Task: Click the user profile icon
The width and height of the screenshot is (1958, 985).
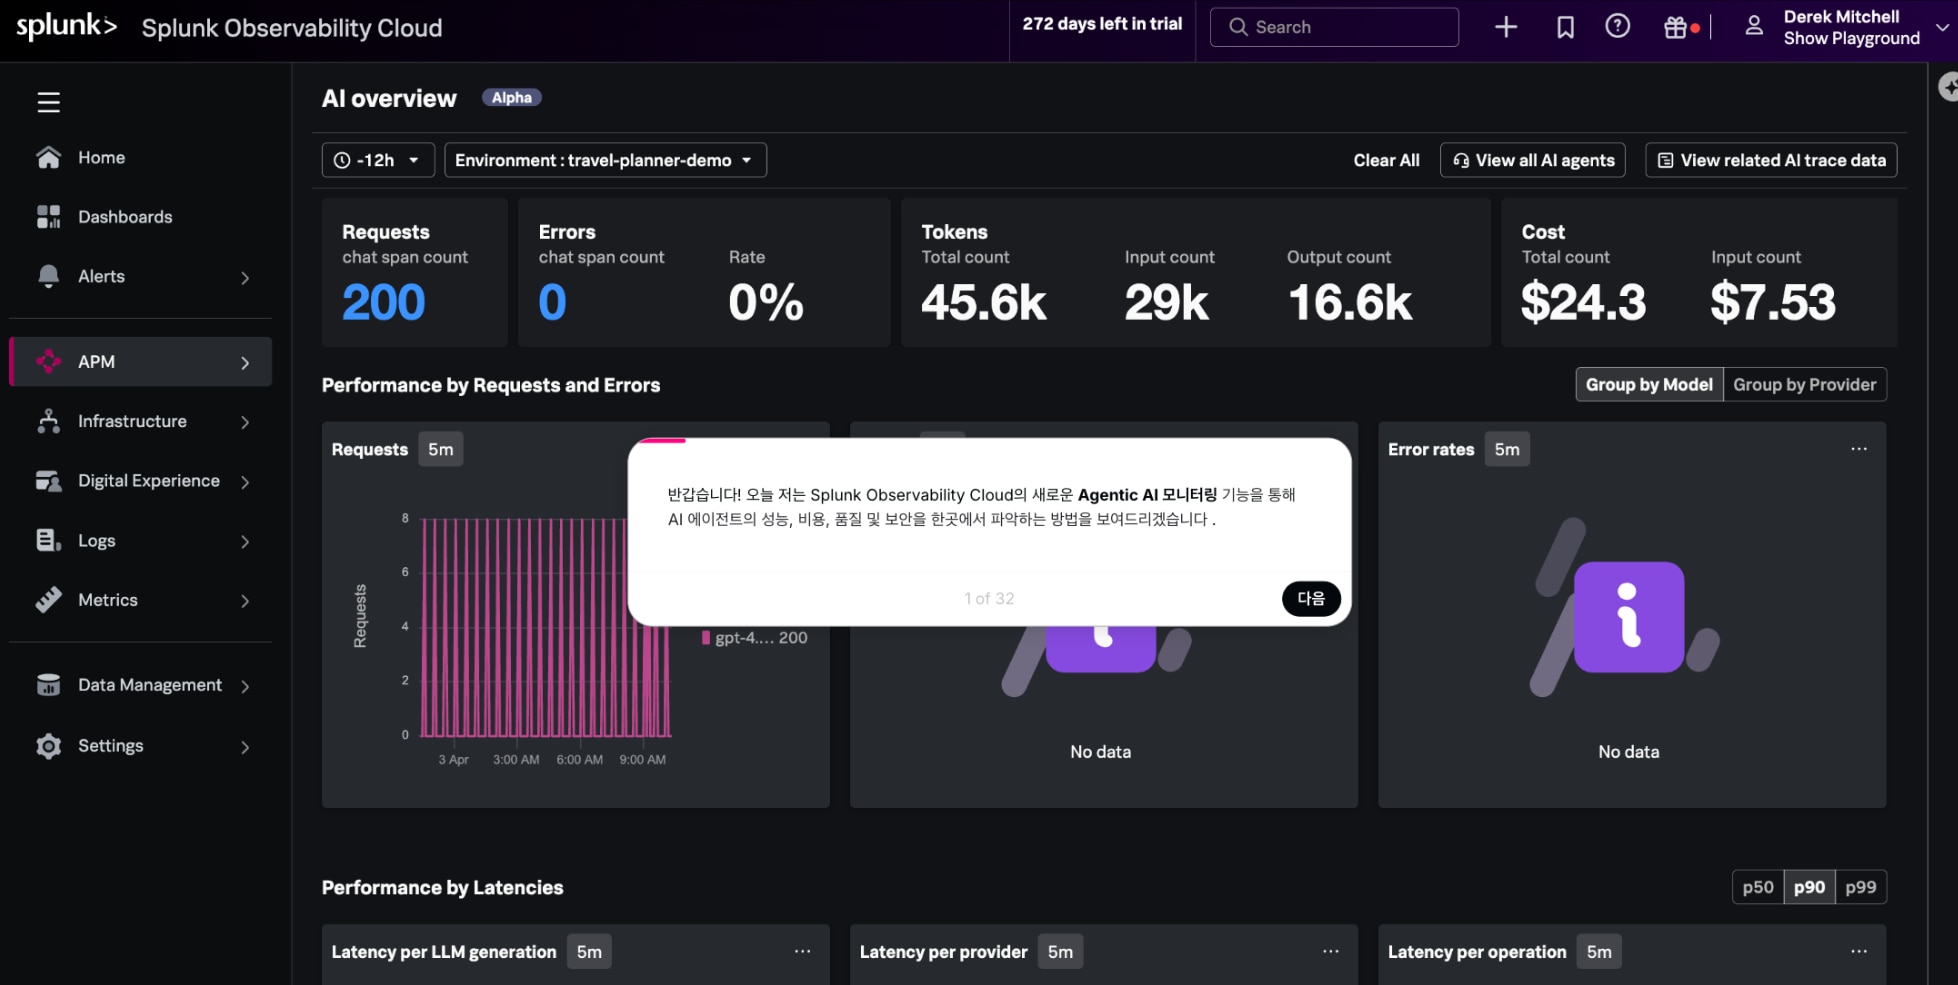Action: pyautogui.click(x=1754, y=26)
